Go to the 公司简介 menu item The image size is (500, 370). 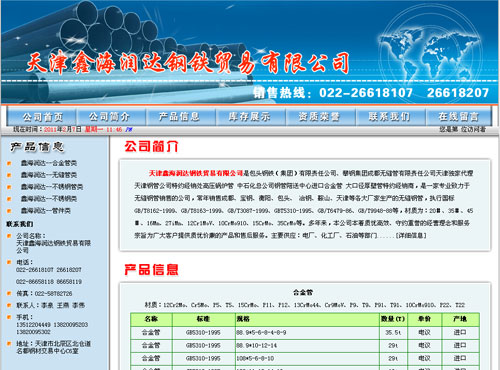pos(110,117)
